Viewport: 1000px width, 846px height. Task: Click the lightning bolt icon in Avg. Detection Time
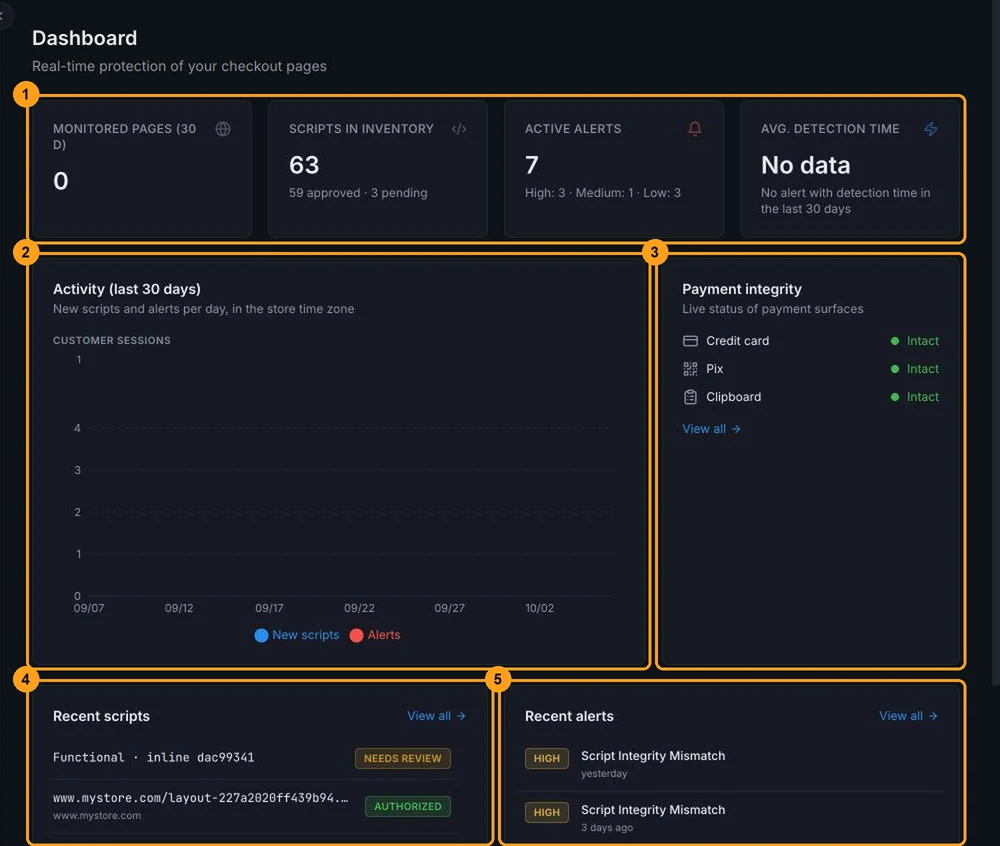click(930, 129)
